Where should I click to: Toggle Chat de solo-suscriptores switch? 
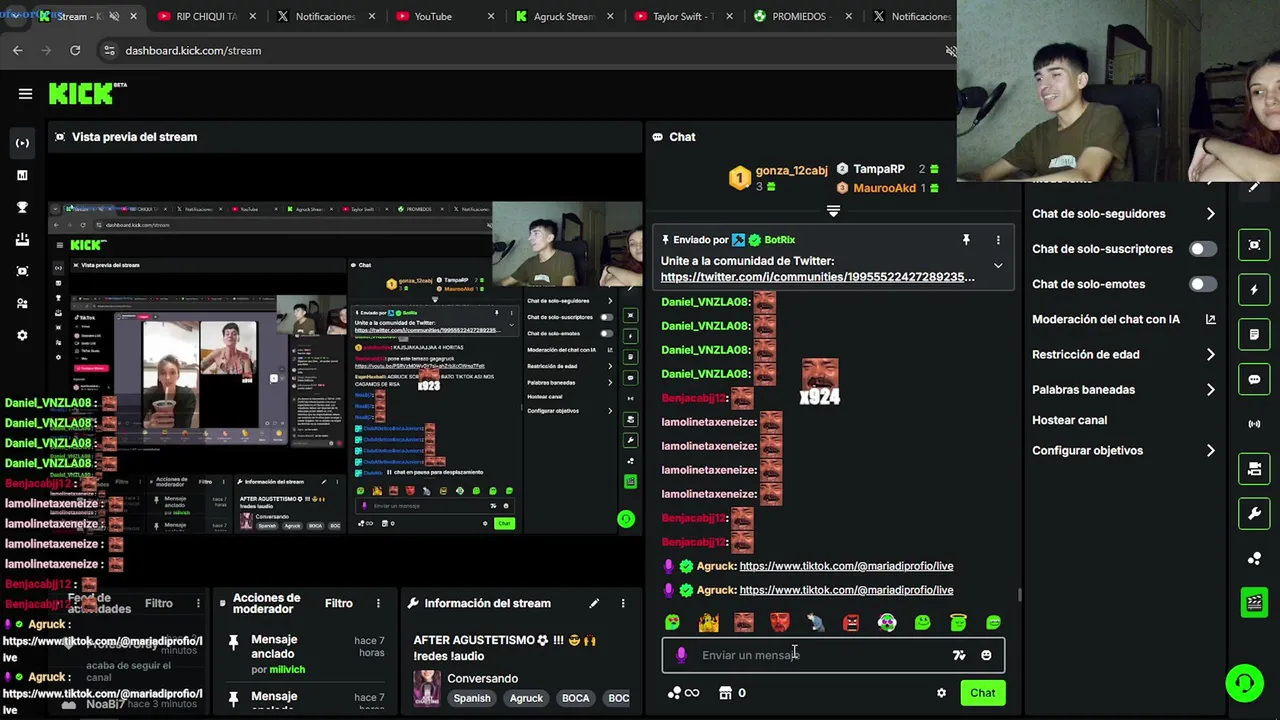[1203, 249]
